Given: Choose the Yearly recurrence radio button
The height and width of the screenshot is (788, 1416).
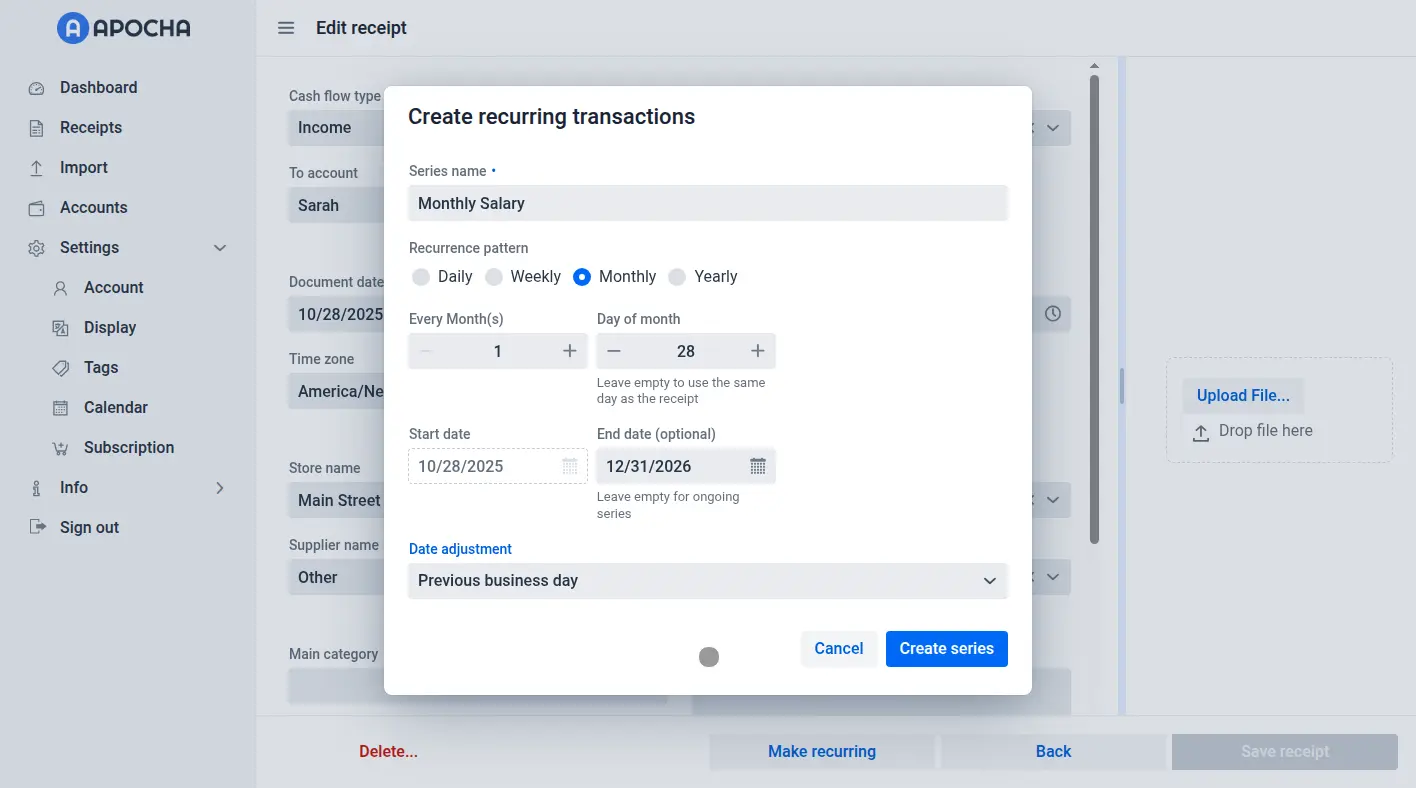Looking at the screenshot, I should [678, 277].
